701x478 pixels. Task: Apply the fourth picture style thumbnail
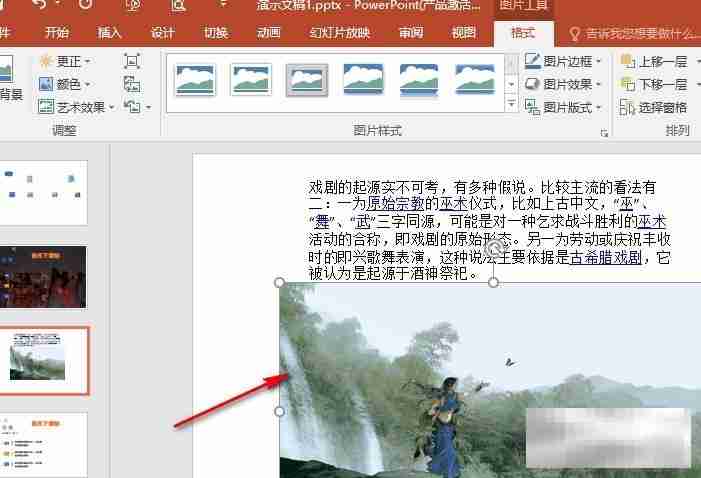point(363,79)
